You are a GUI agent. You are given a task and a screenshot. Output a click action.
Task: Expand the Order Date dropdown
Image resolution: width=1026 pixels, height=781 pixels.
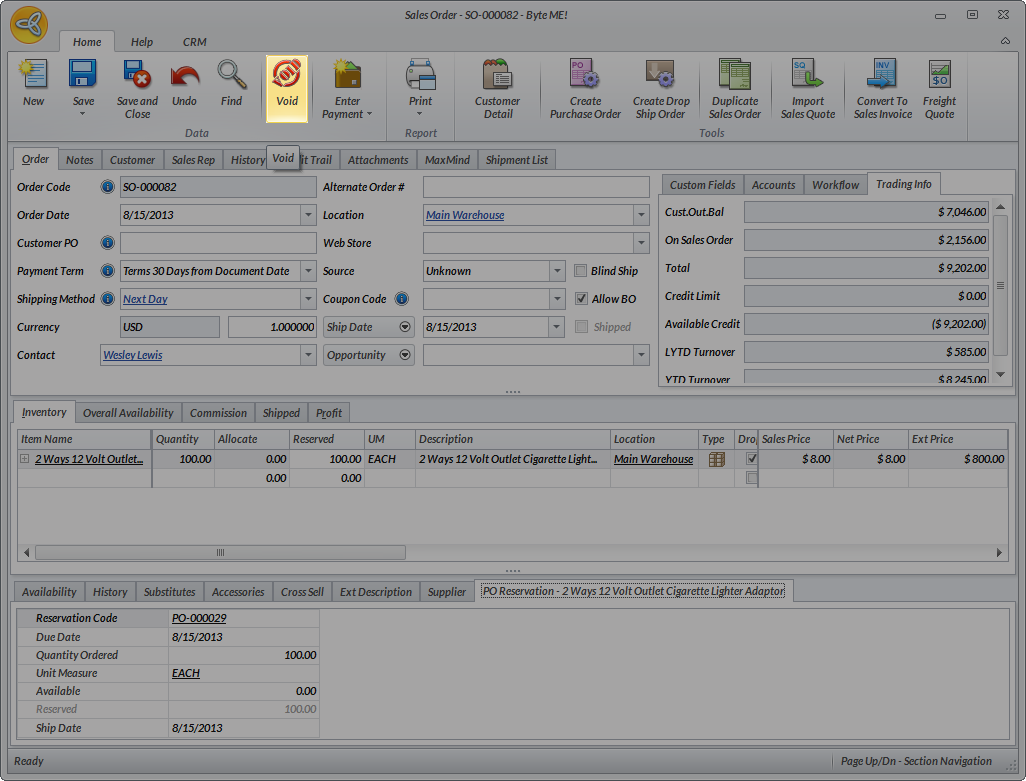[308, 215]
